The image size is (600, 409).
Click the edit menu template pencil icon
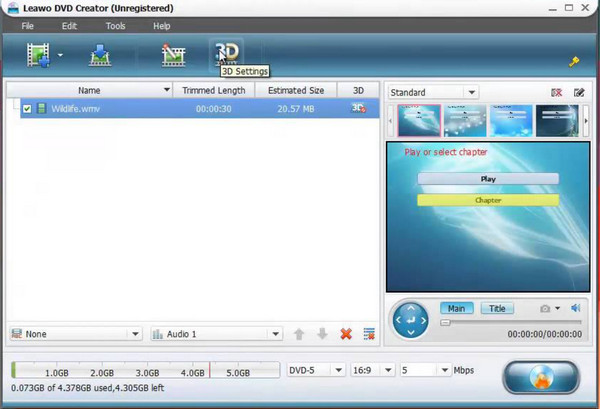pos(579,93)
